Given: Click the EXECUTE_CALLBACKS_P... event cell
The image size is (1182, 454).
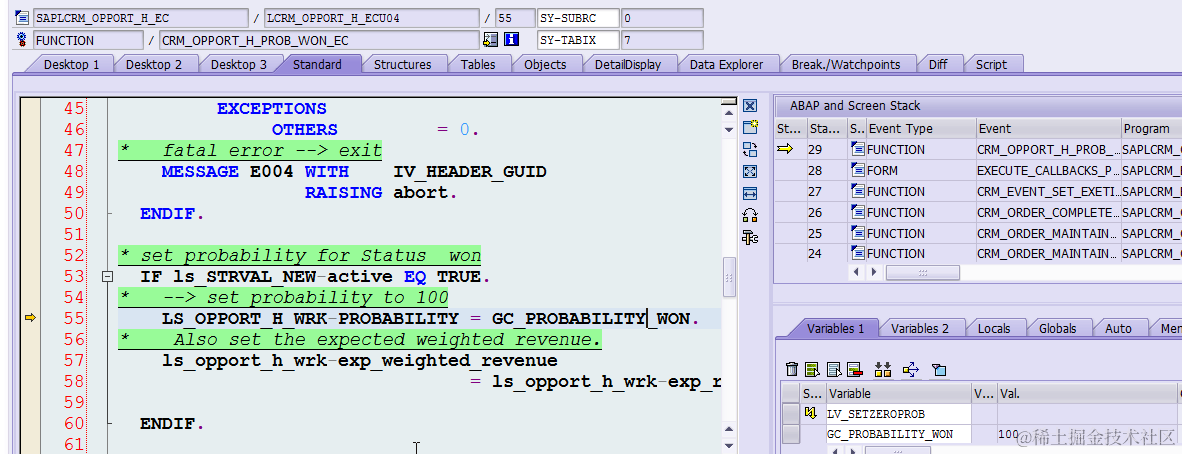Looking at the screenshot, I should (1048, 170).
